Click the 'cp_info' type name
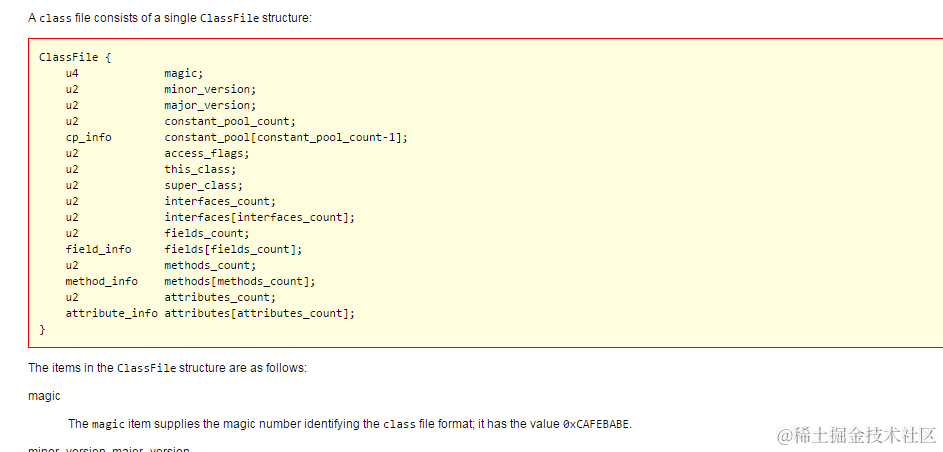This screenshot has width=943, height=452. point(88,138)
